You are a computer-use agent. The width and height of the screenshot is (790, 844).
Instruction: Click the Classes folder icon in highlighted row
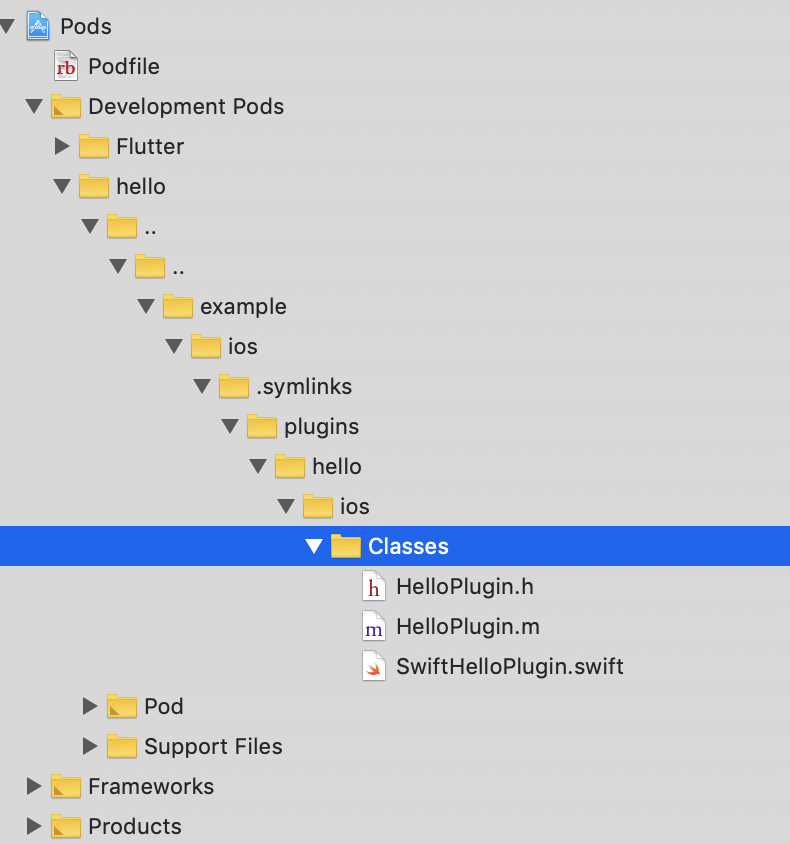[345, 546]
